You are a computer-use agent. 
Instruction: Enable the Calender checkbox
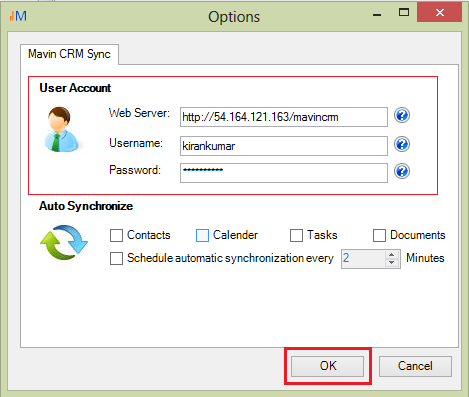click(202, 235)
